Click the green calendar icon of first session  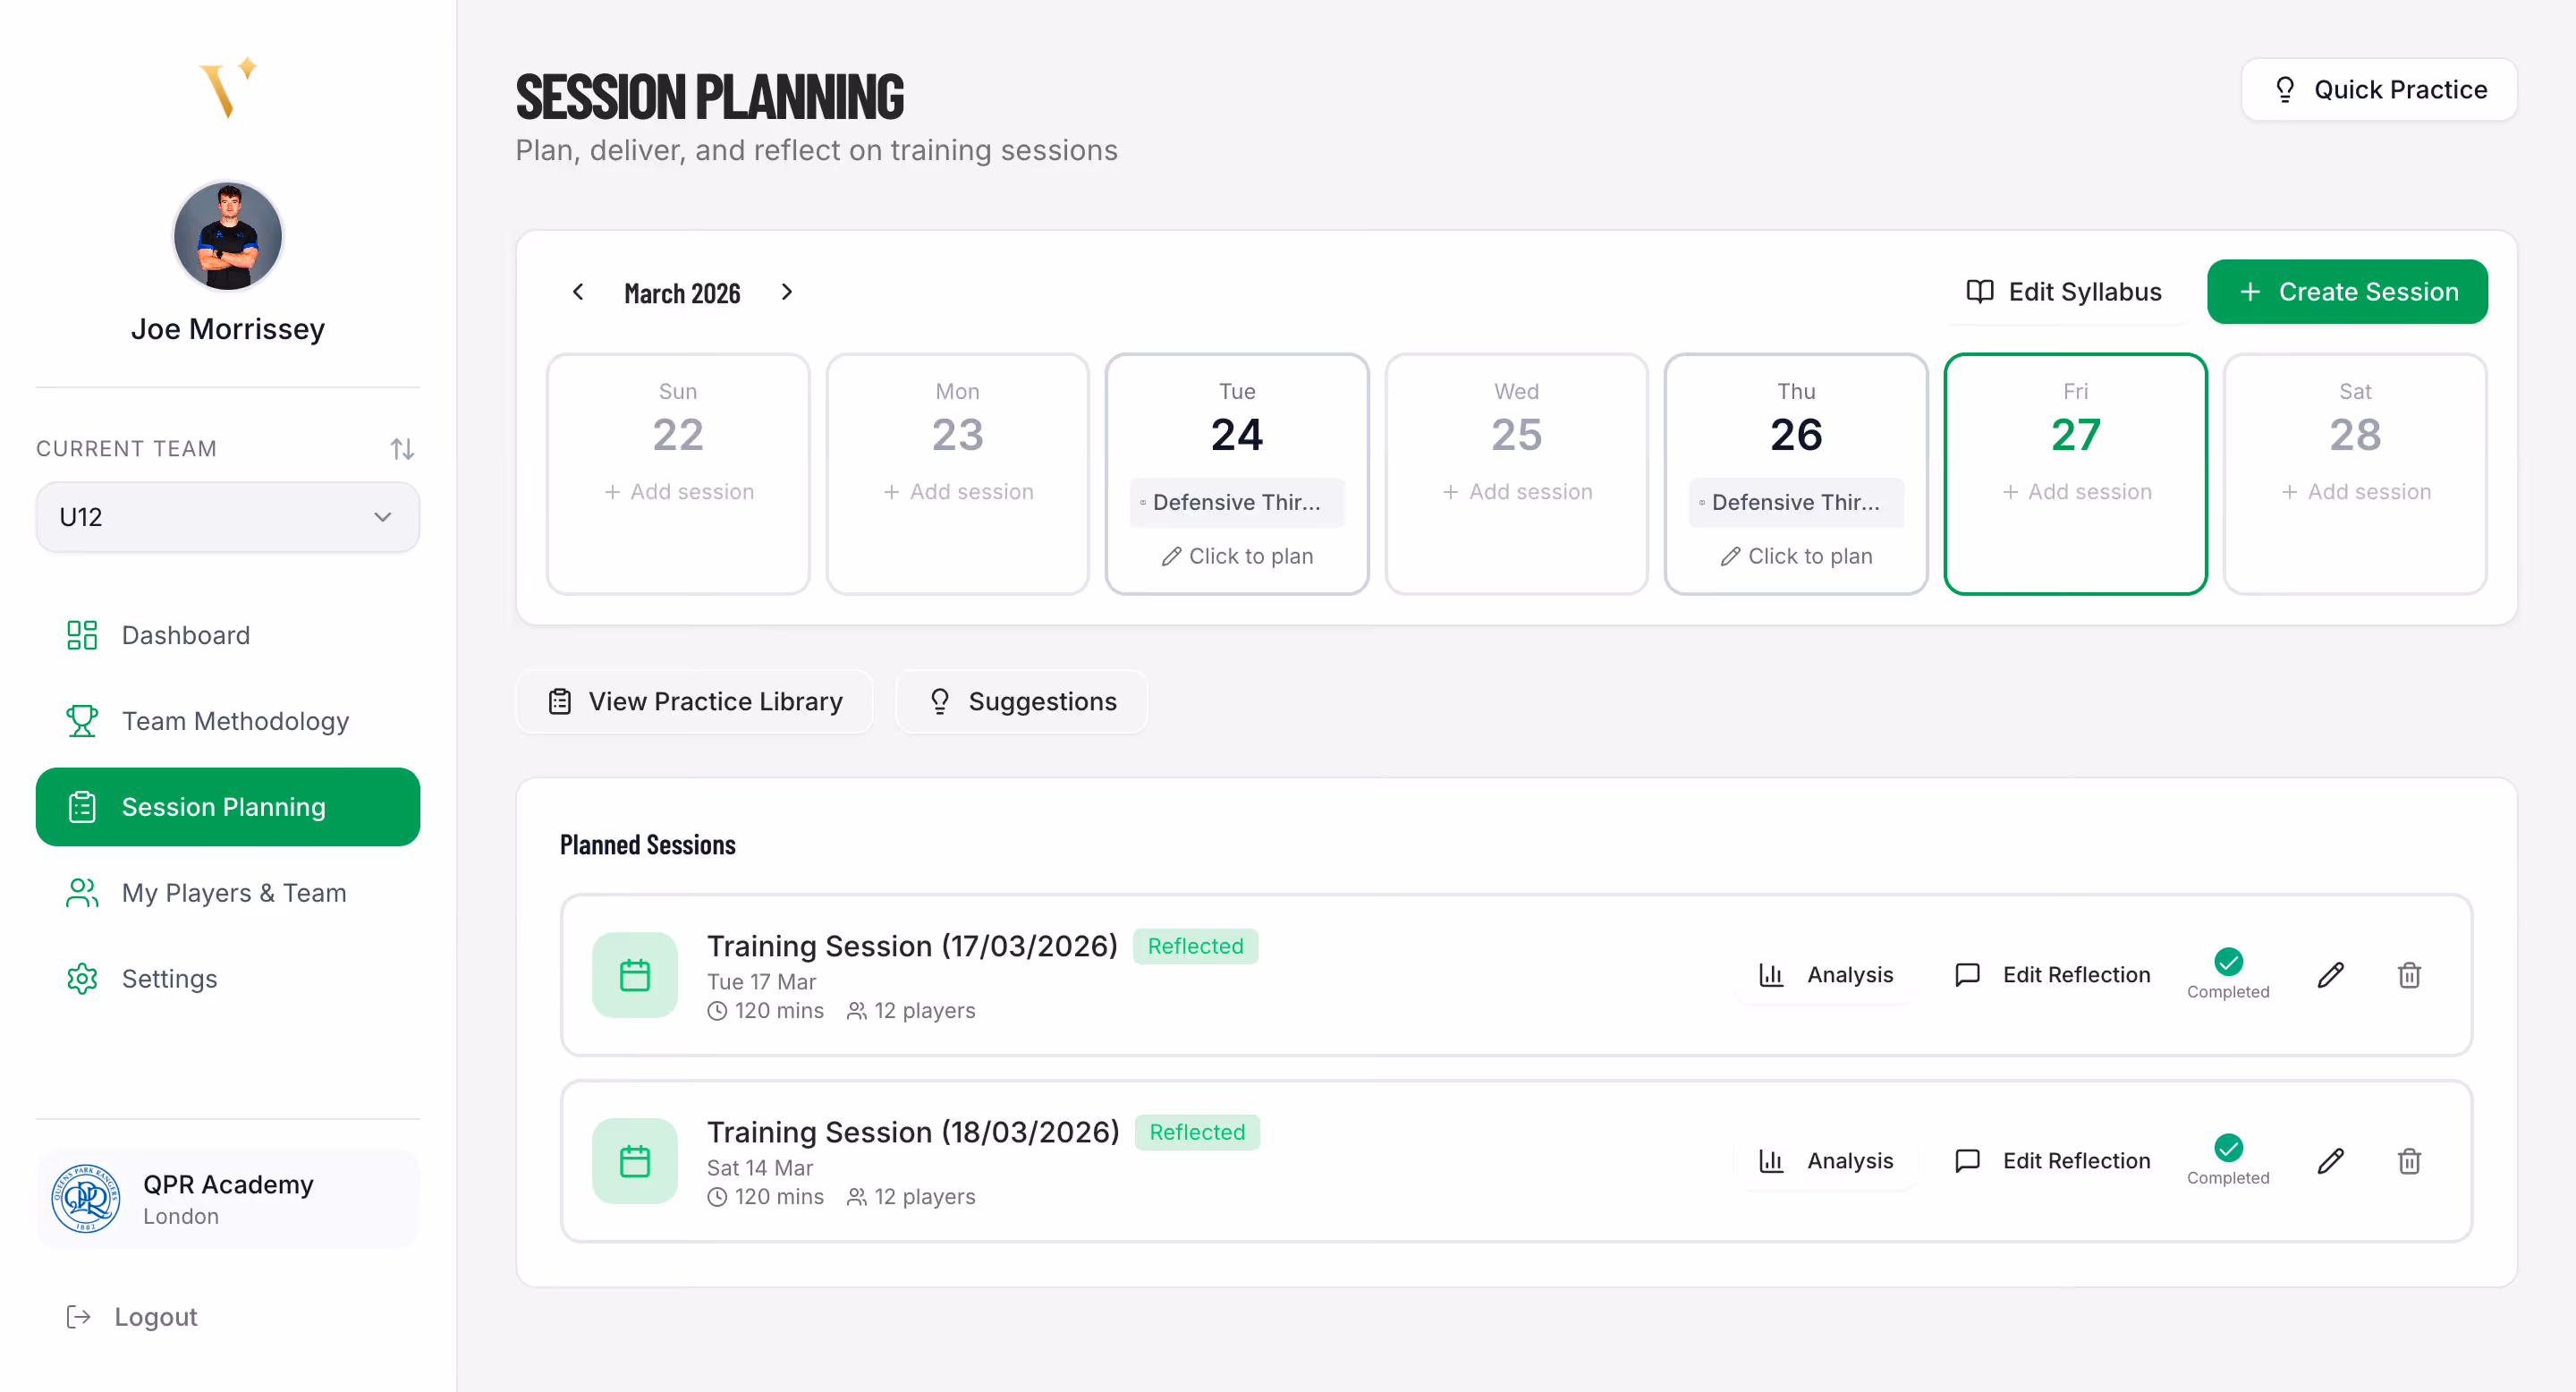(635, 975)
